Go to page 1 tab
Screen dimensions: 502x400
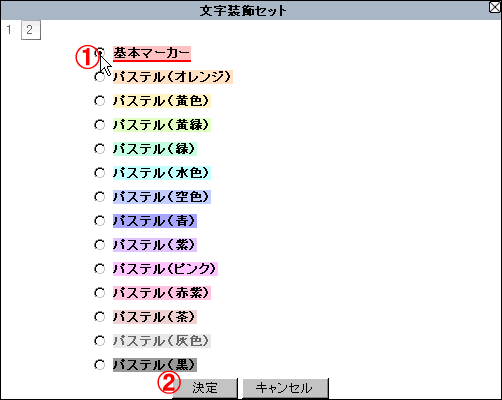coord(9,30)
